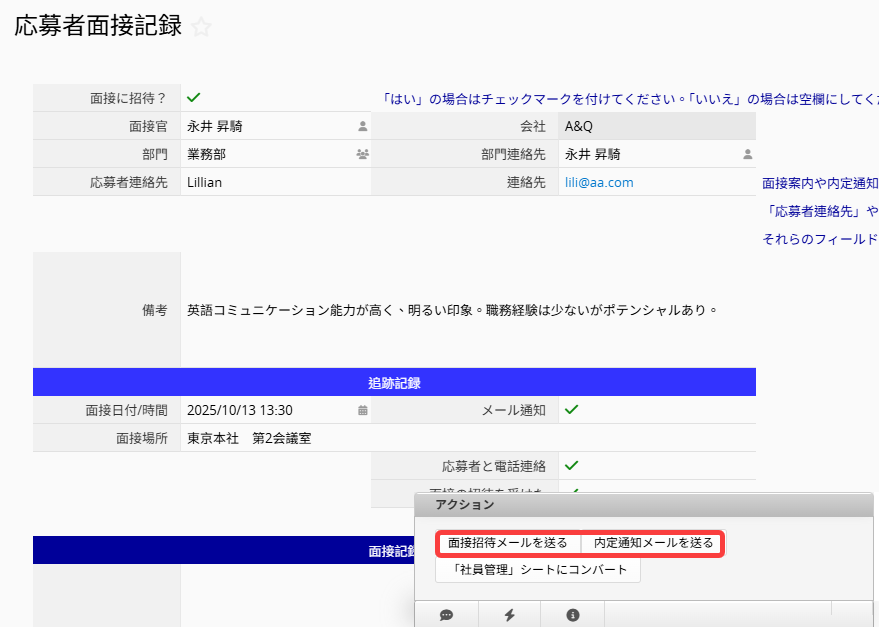Click the lightning bolt actions icon
Screen dimensions: 879x627
coord(509,615)
